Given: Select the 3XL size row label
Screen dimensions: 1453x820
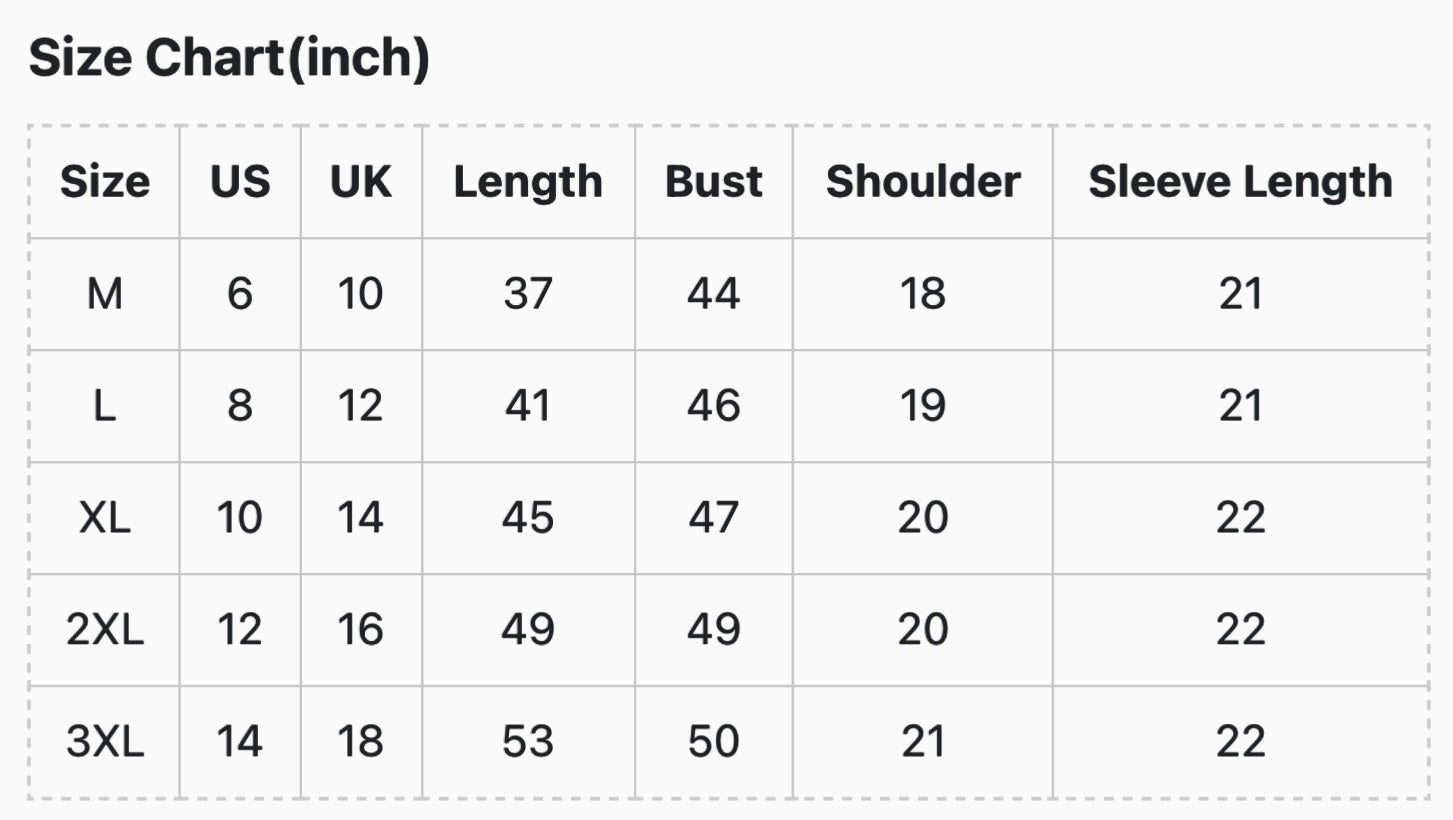Looking at the screenshot, I should [105, 742].
